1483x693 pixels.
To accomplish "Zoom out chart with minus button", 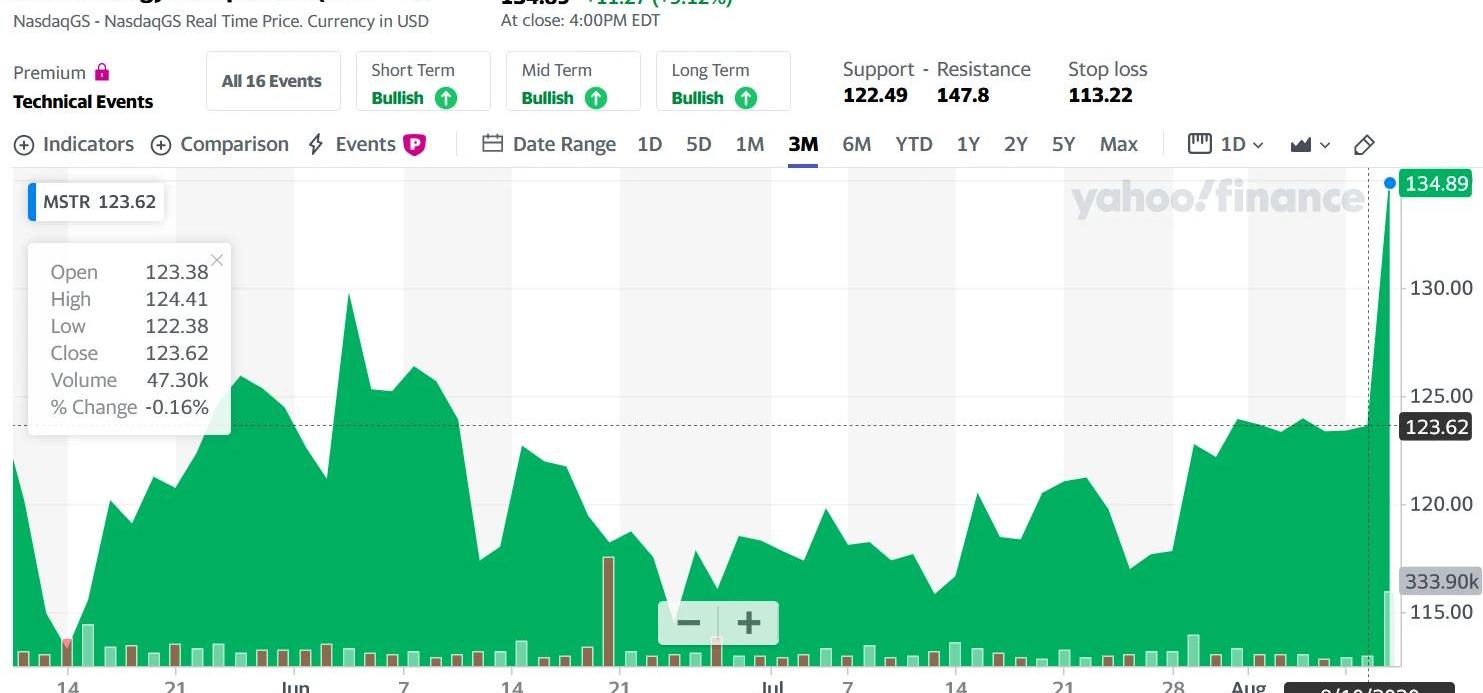I will (688, 623).
